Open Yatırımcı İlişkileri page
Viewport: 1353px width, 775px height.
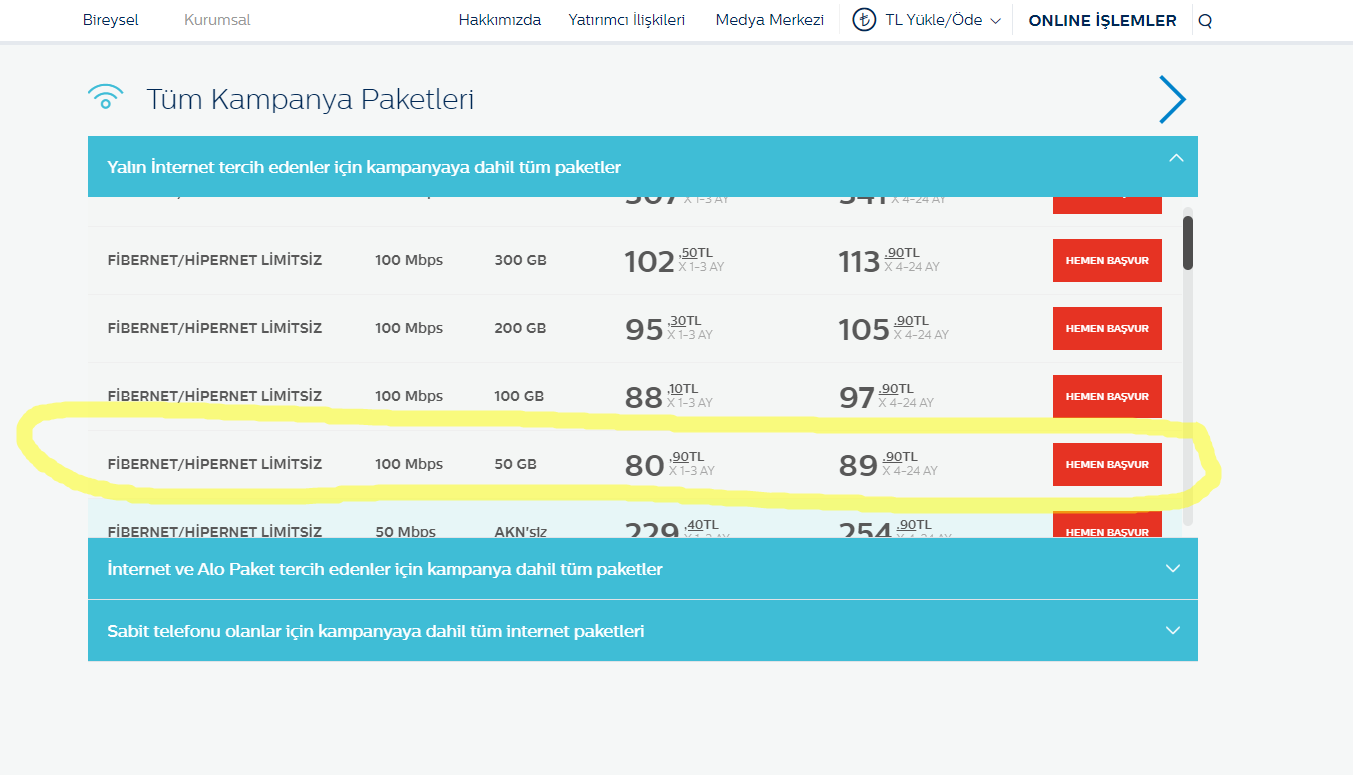627,20
